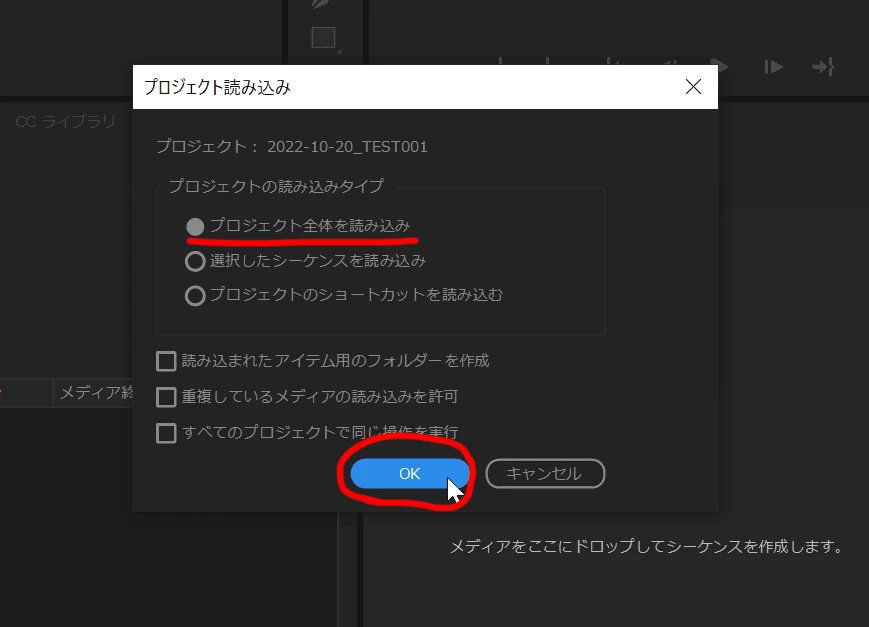
Task: Pick プロジェクトのショートカットを読み込む radio option
Action: click(x=195, y=295)
